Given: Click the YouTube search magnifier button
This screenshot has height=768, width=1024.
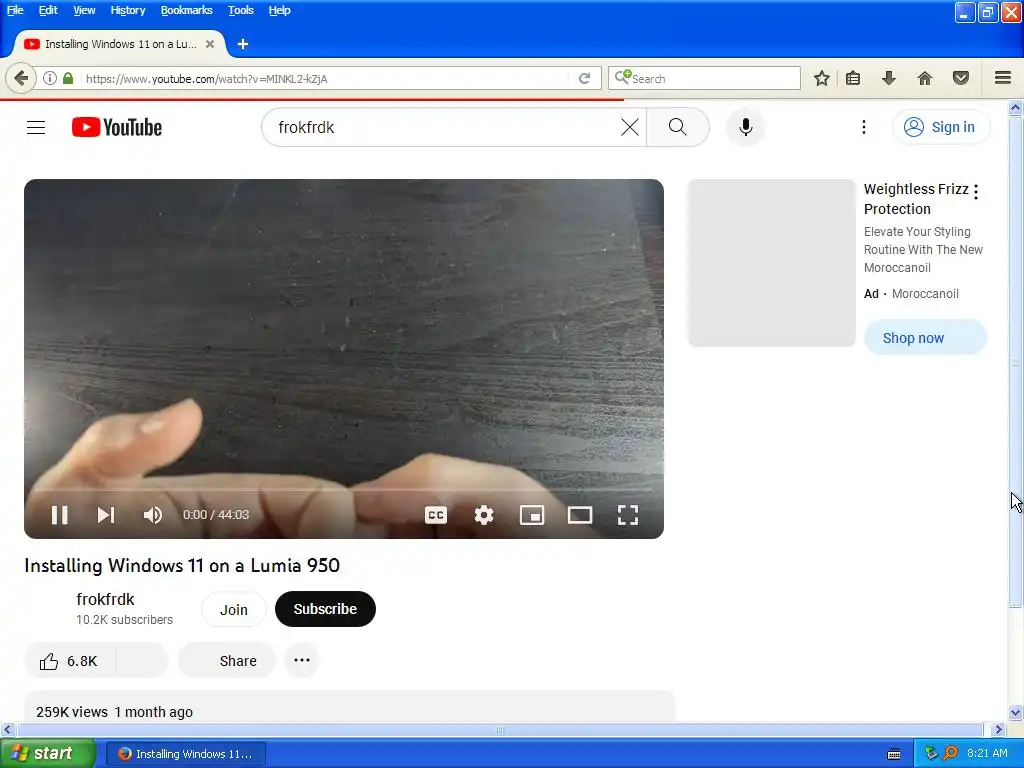Looking at the screenshot, I should [x=678, y=127].
